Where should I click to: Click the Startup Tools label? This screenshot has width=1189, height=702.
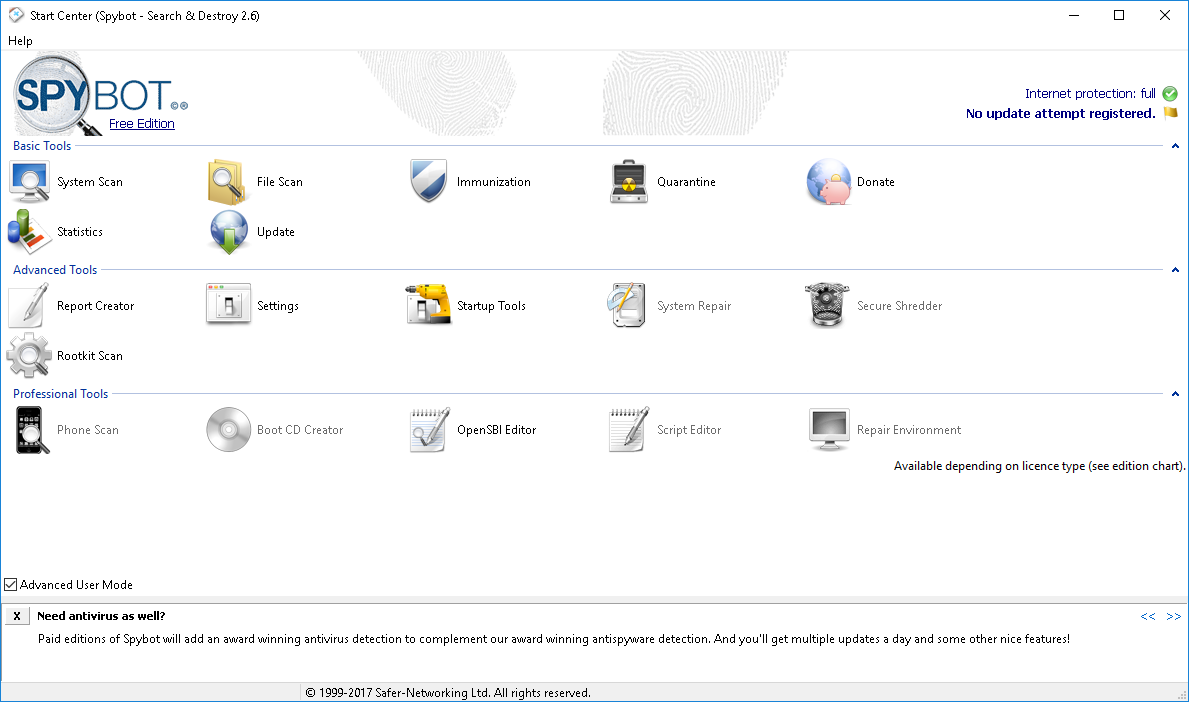click(491, 306)
